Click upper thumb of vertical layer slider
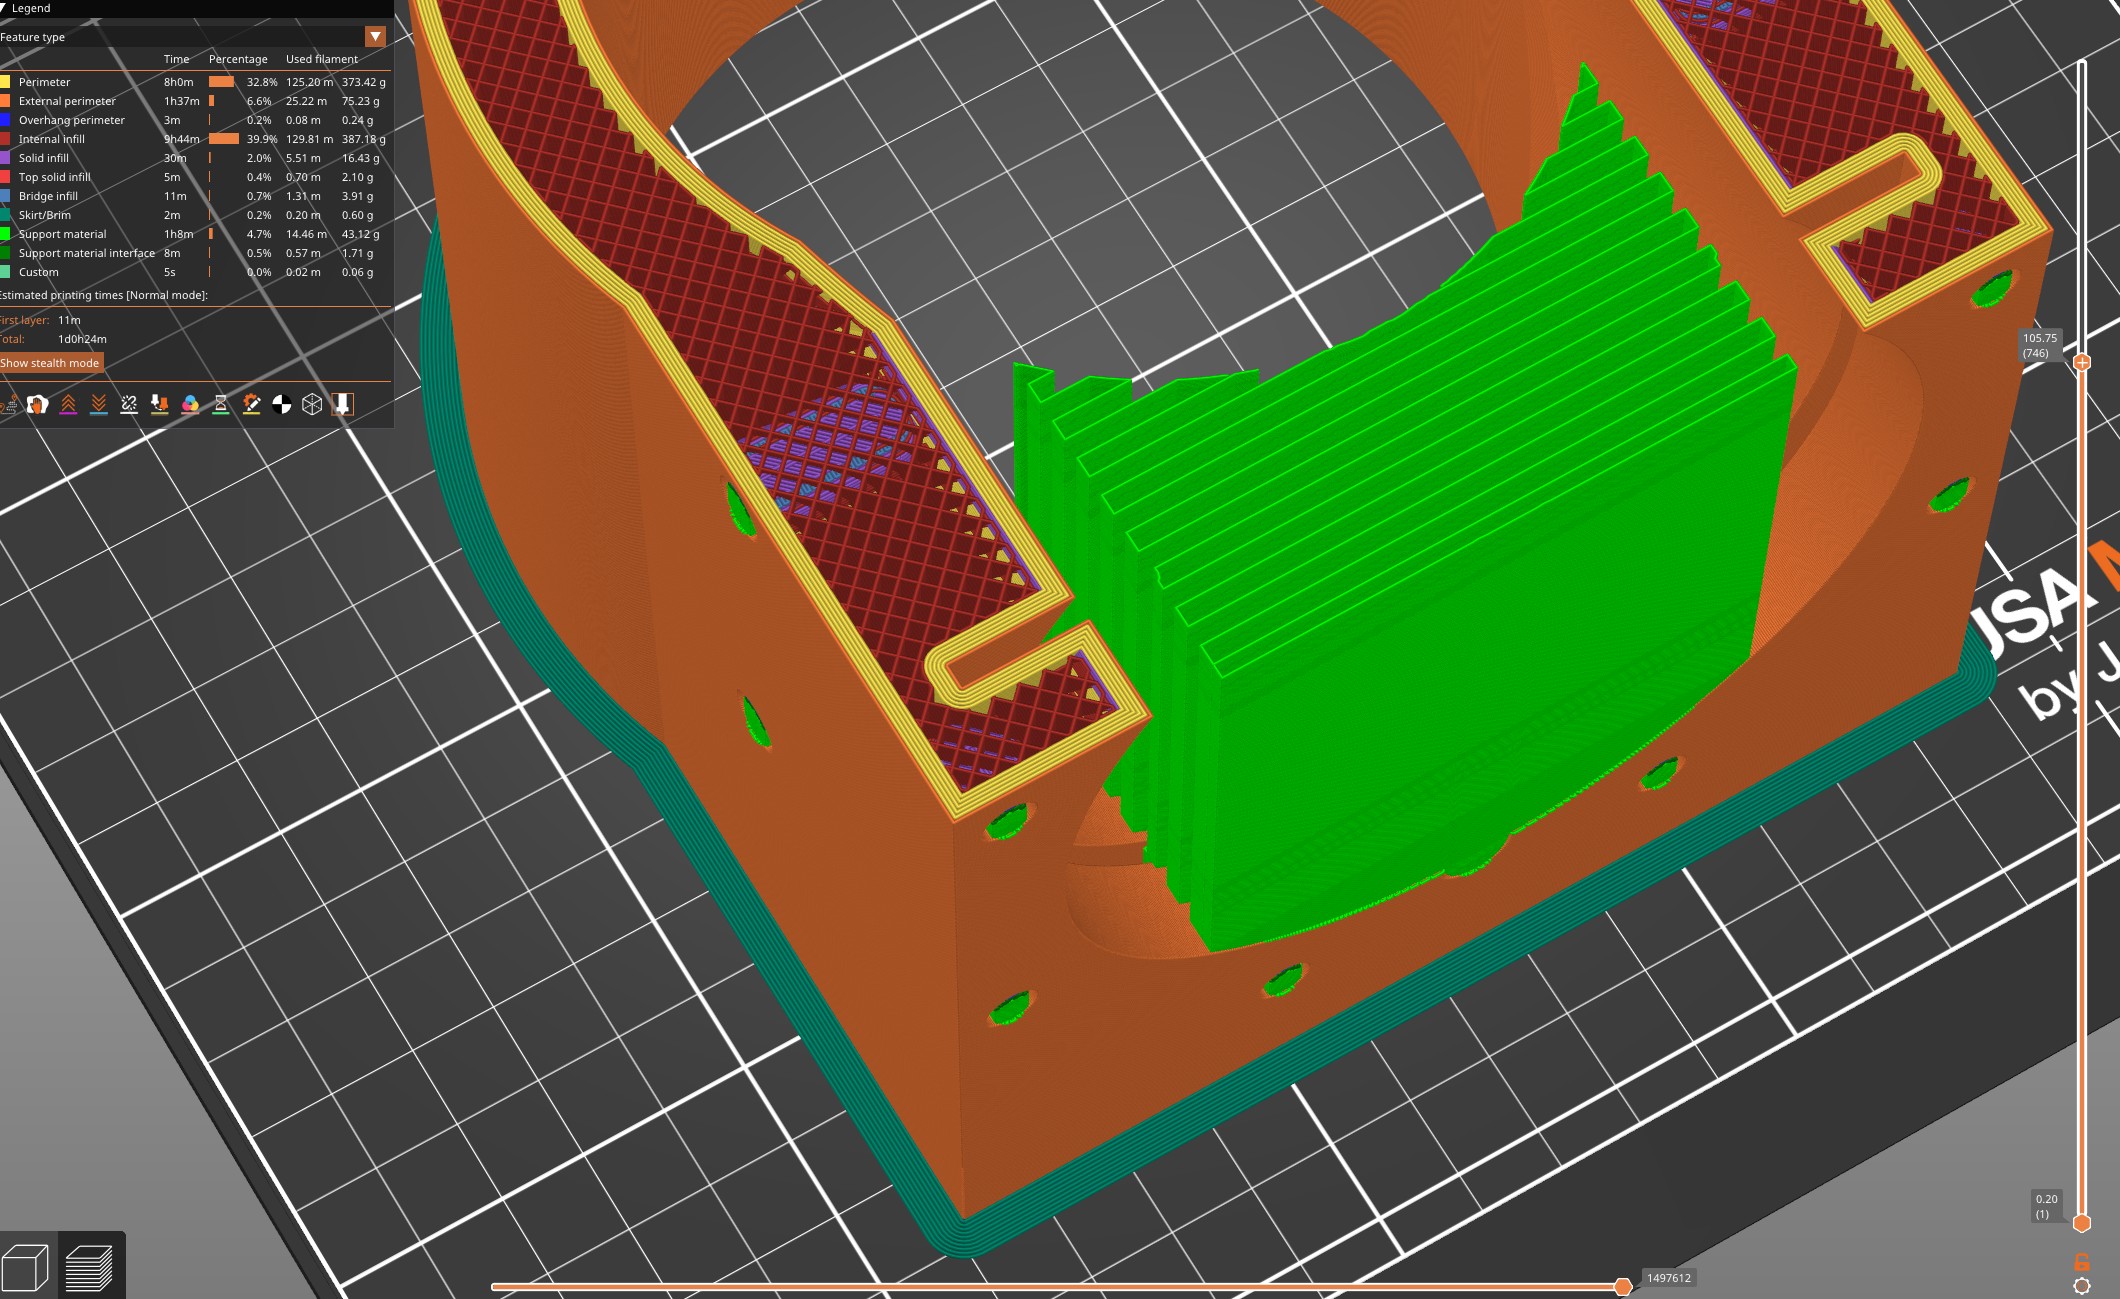The width and height of the screenshot is (2120, 1299). pyautogui.click(x=2082, y=362)
